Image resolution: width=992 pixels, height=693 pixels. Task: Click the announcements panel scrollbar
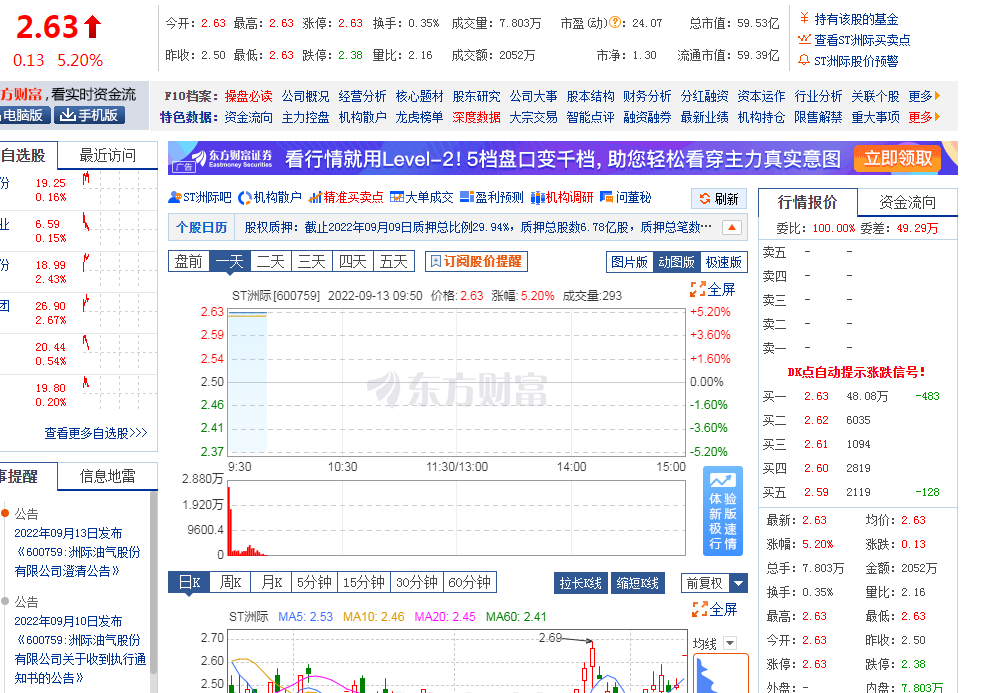point(153,582)
